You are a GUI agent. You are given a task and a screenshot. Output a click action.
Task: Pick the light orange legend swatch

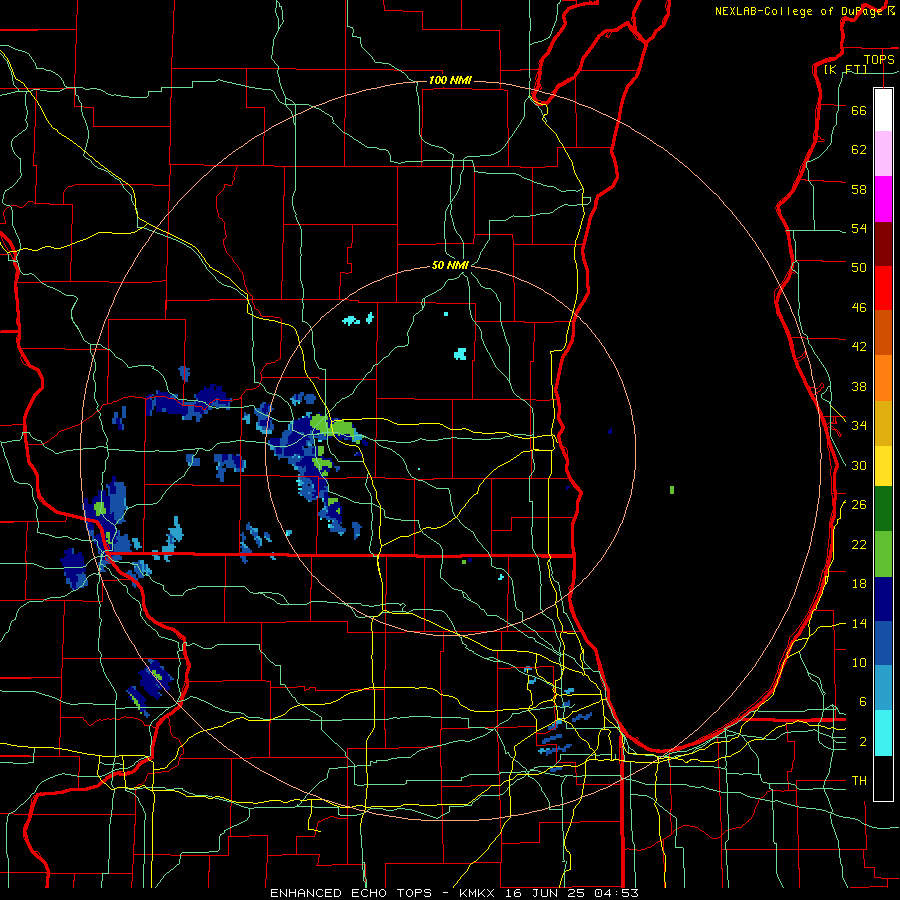[x=883, y=378]
